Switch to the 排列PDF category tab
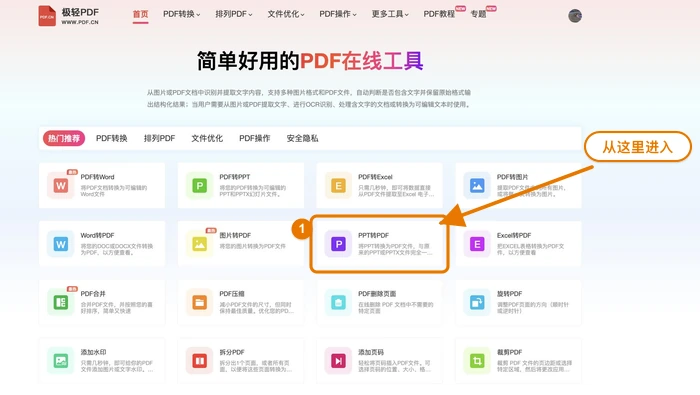Viewport: 700px width, 395px height. 159,138
